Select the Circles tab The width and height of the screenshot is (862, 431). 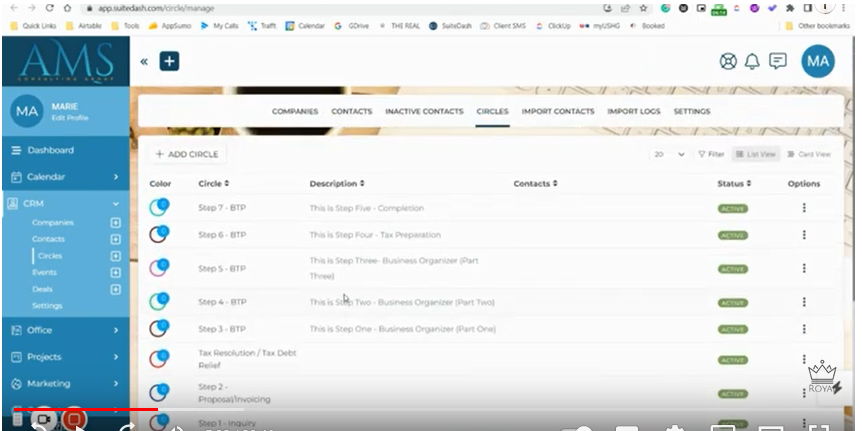click(x=493, y=112)
